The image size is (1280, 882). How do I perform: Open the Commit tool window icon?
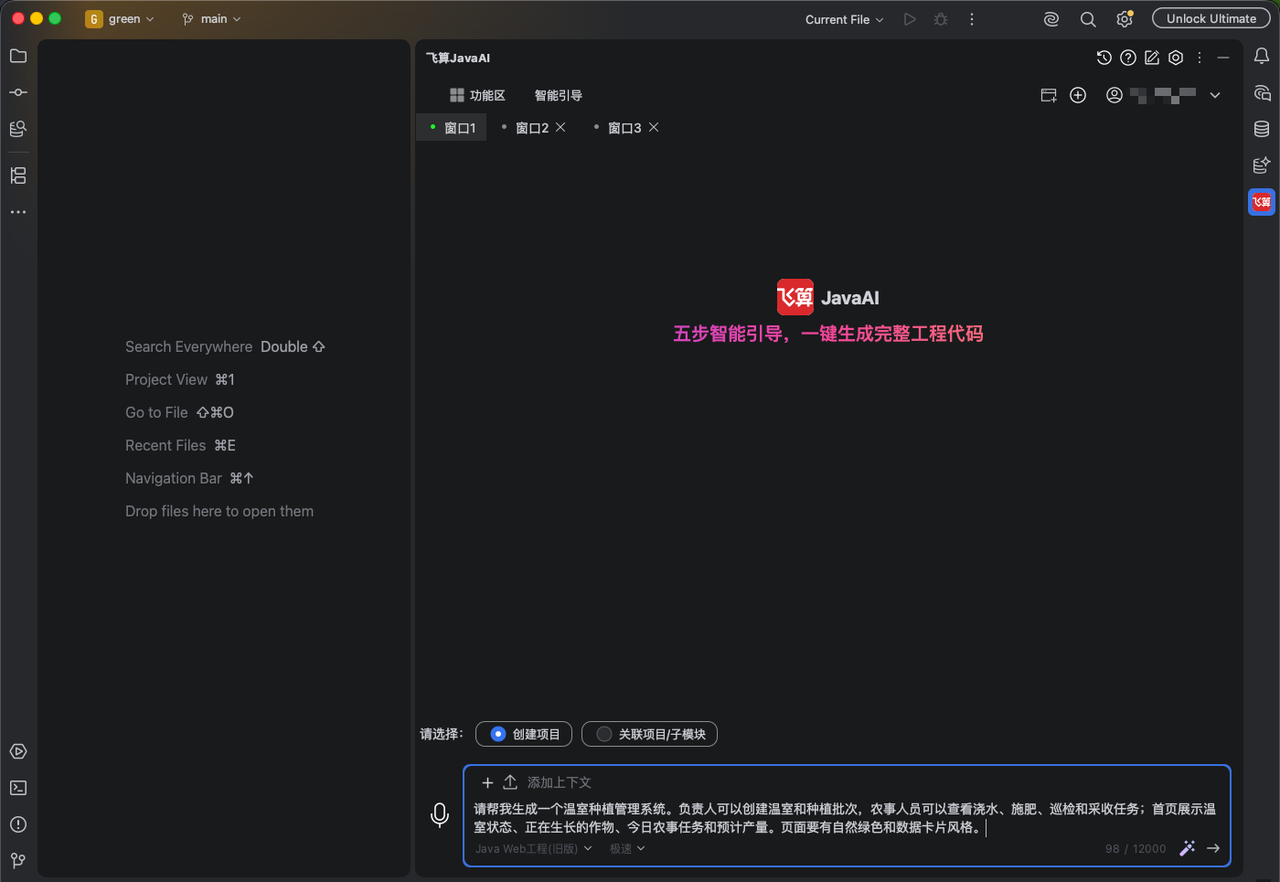click(18, 92)
